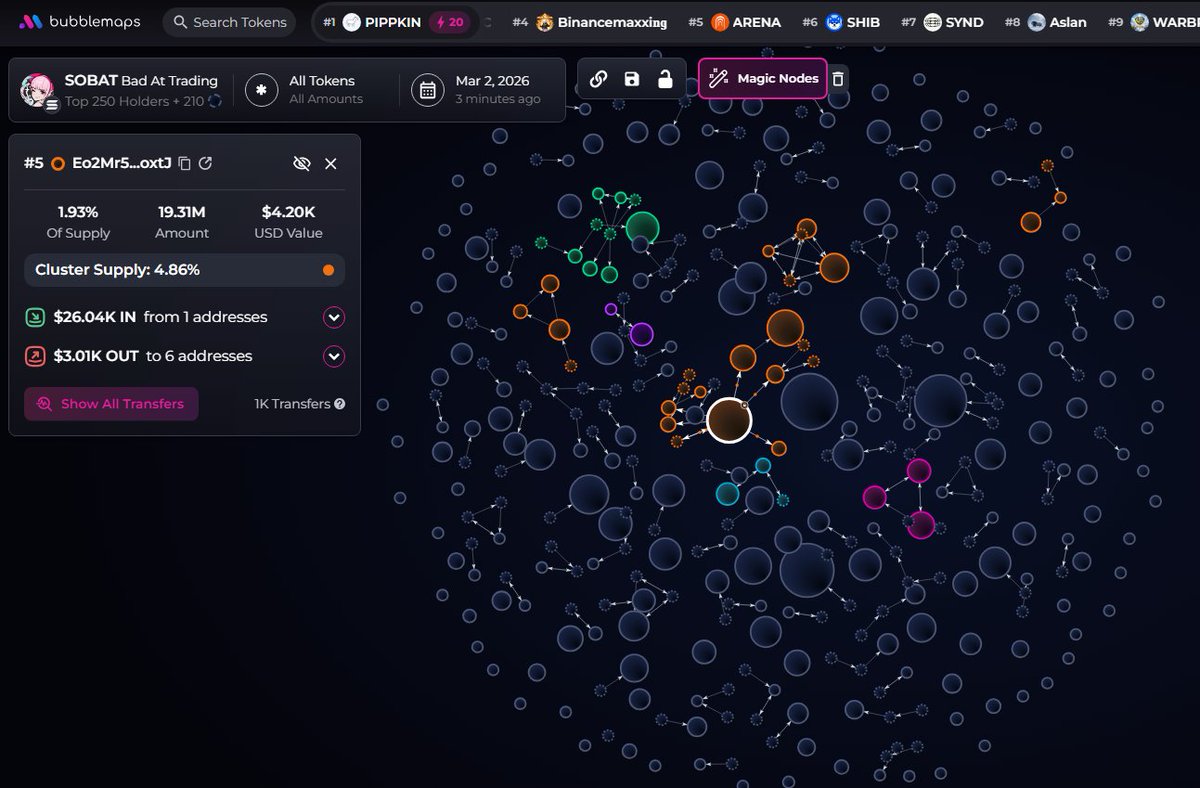Click the orange ring token icon beside Eo2Mr5

(58, 163)
